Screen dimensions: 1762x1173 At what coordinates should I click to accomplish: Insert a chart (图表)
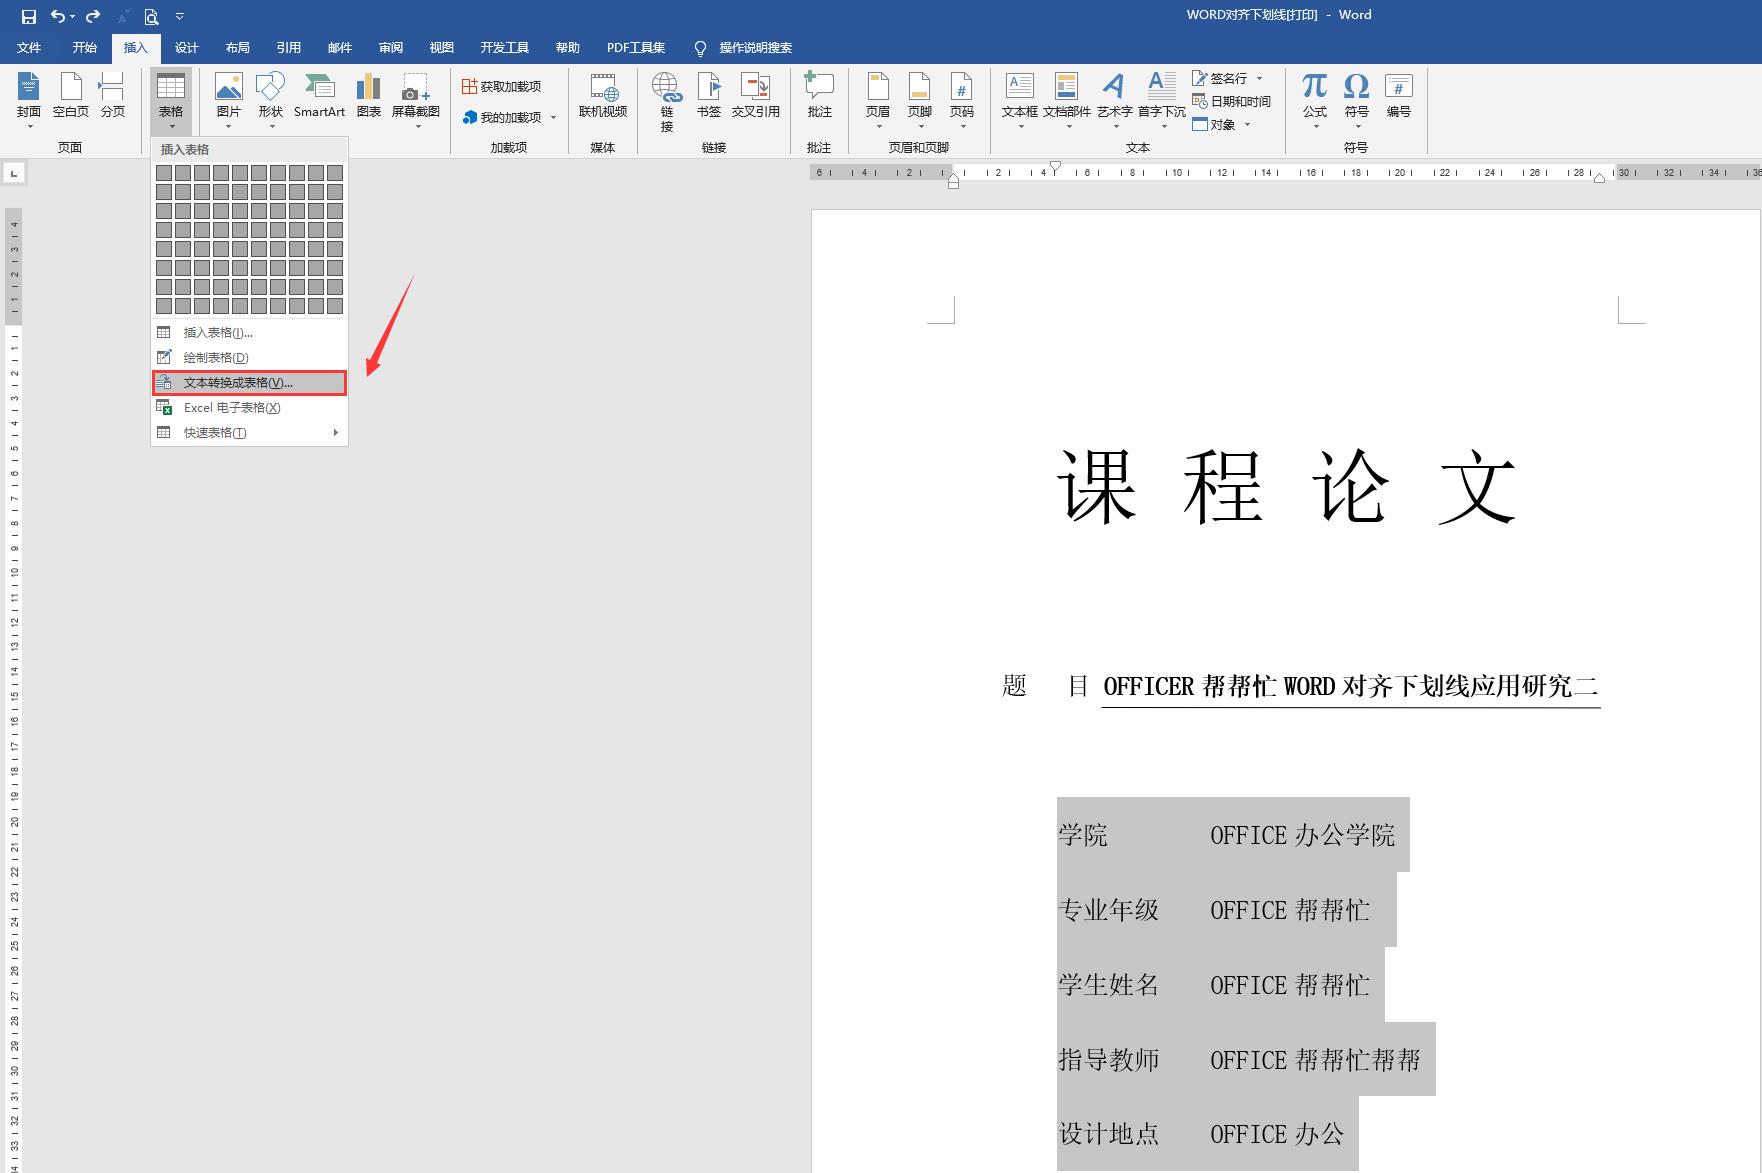click(368, 98)
